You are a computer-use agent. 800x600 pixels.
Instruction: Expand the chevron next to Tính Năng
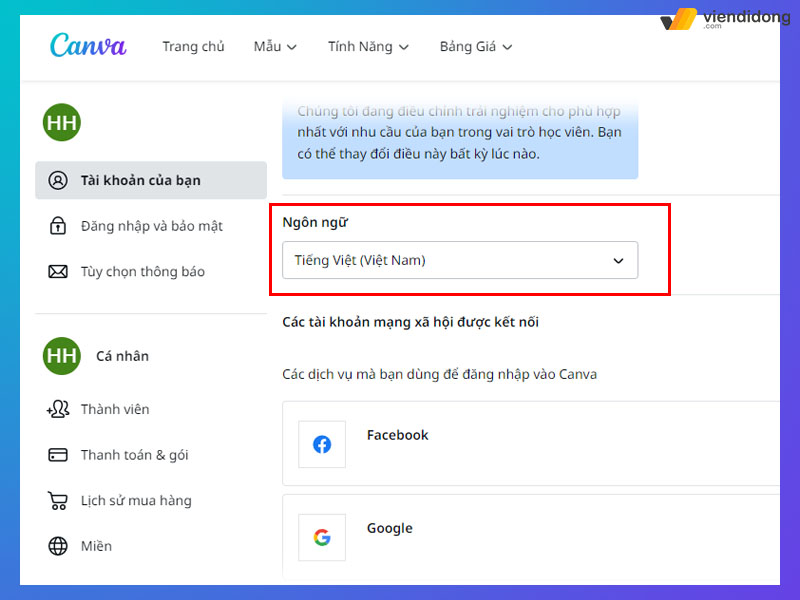click(x=404, y=47)
